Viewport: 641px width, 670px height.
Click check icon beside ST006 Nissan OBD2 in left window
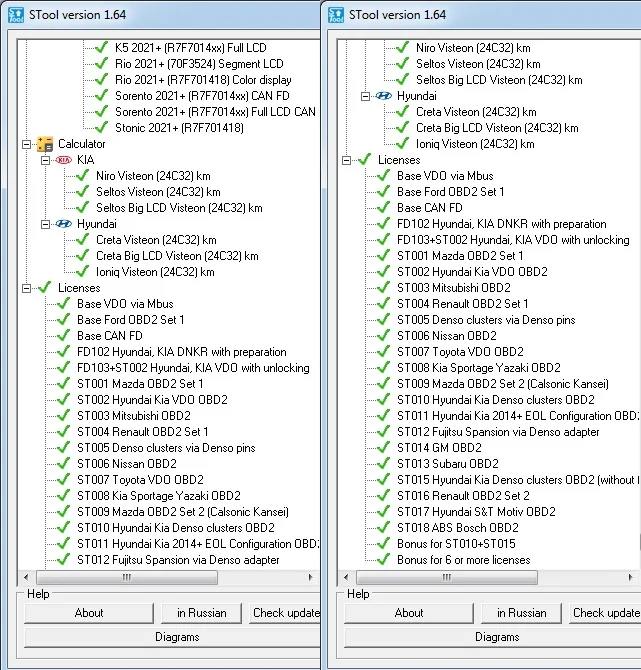(63, 464)
